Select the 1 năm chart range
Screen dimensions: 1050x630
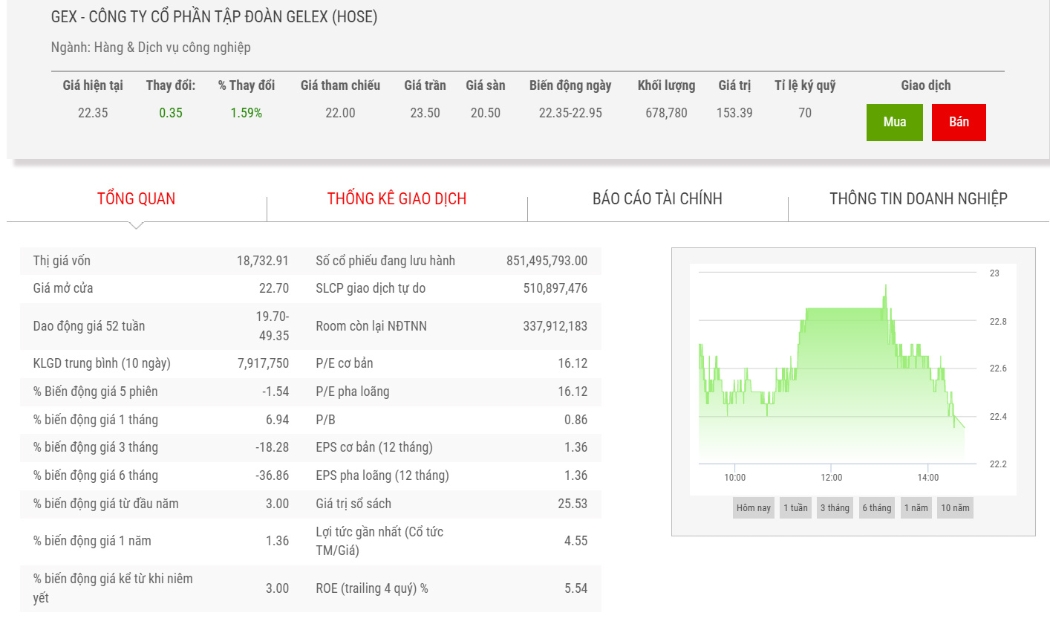pos(916,507)
